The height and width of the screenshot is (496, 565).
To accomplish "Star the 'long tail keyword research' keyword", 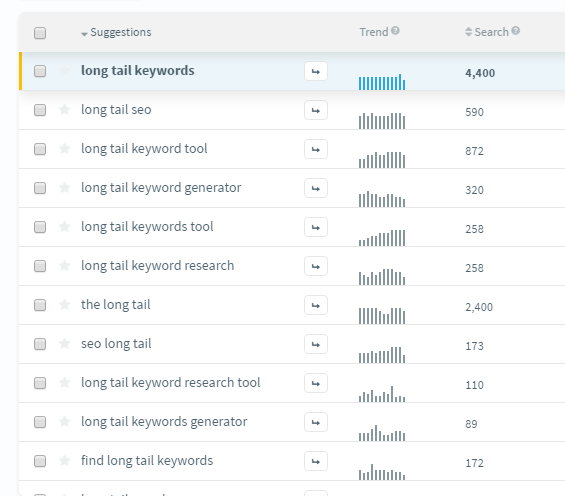I will click(64, 265).
